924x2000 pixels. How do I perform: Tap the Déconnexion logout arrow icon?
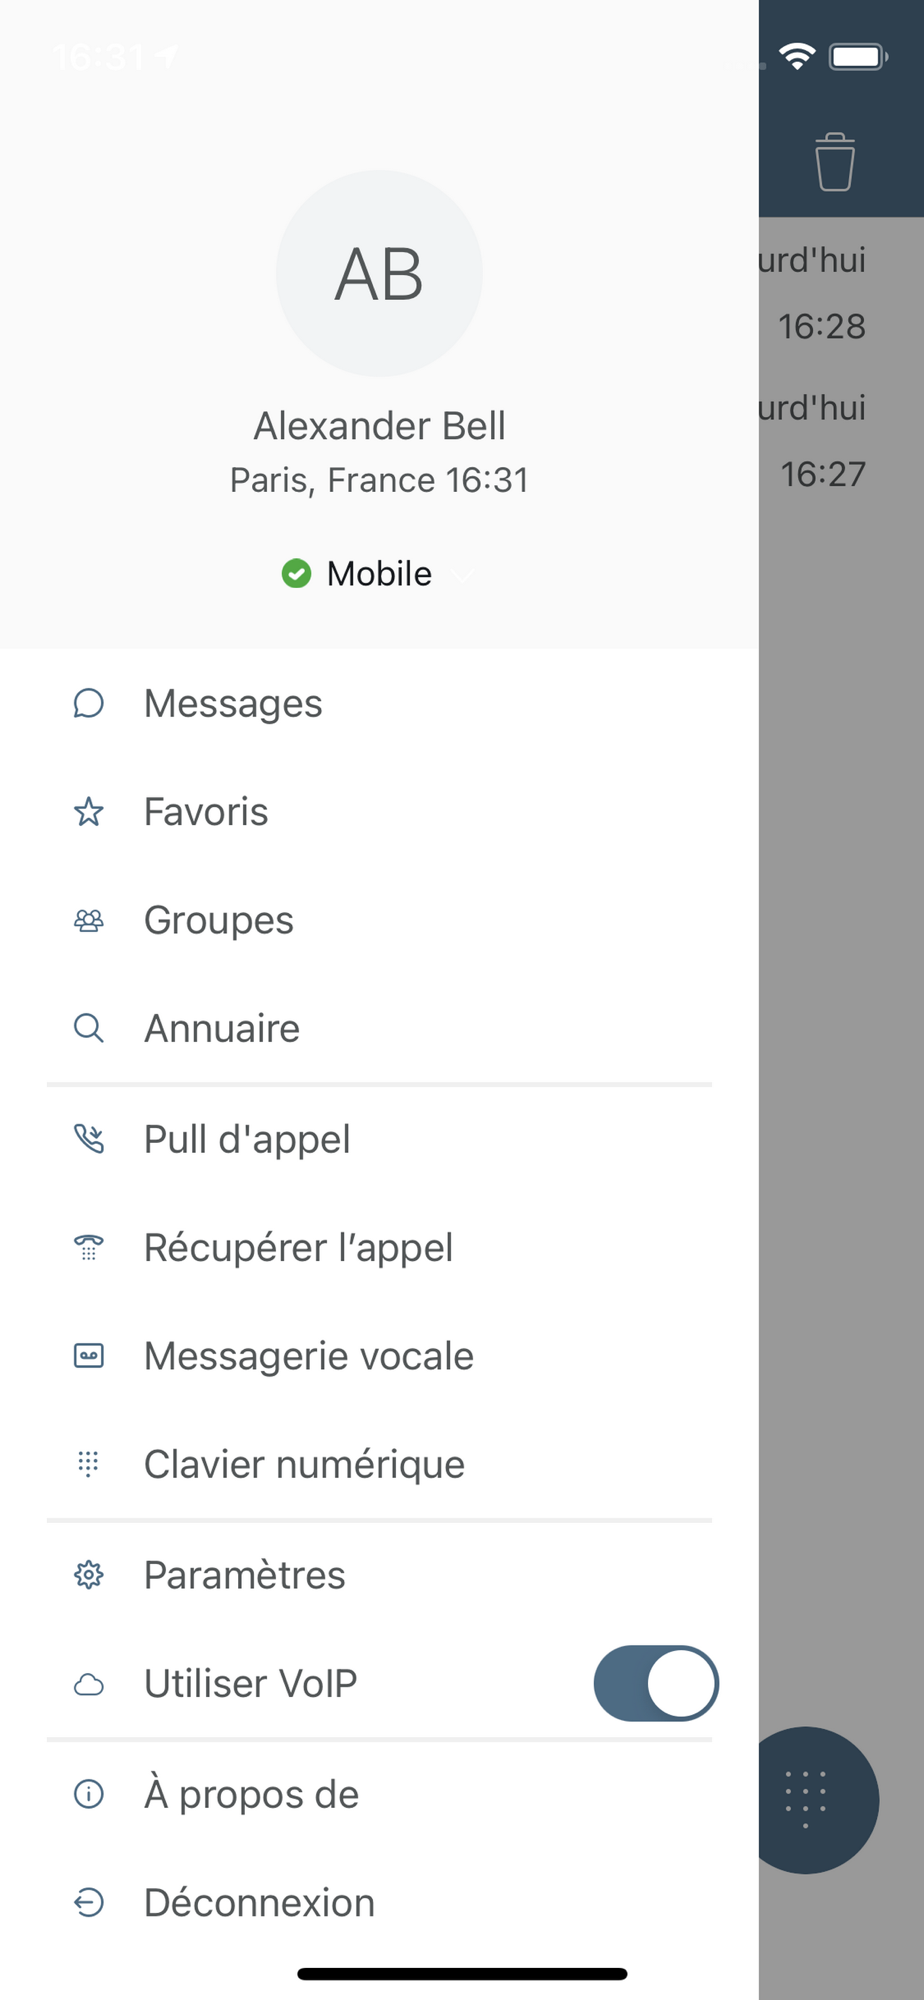tap(89, 1903)
